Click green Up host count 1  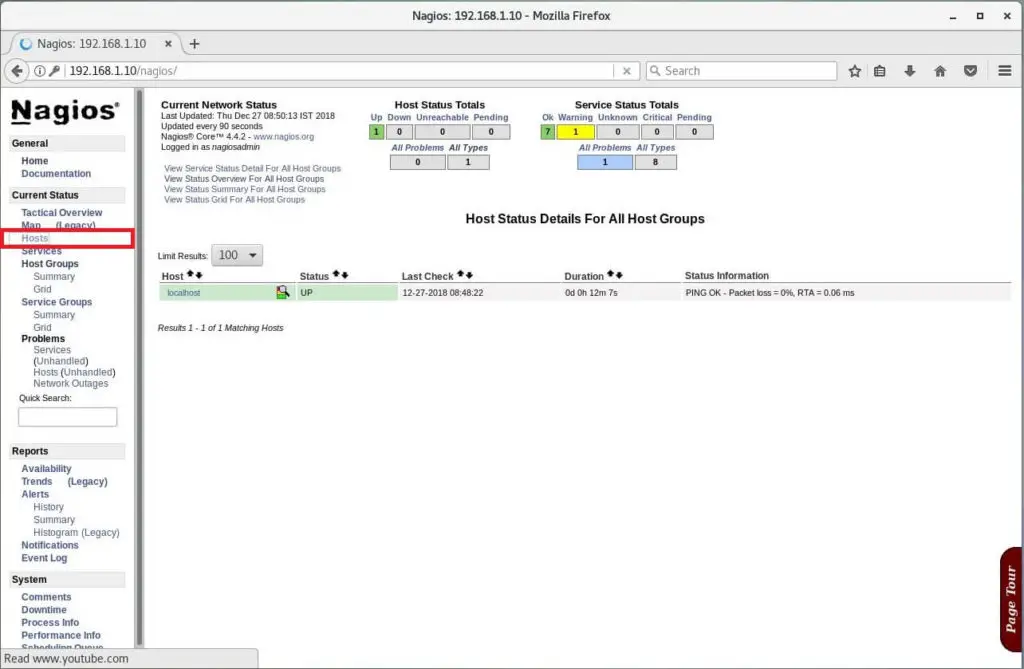pyautogui.click(x=376, y=132)
